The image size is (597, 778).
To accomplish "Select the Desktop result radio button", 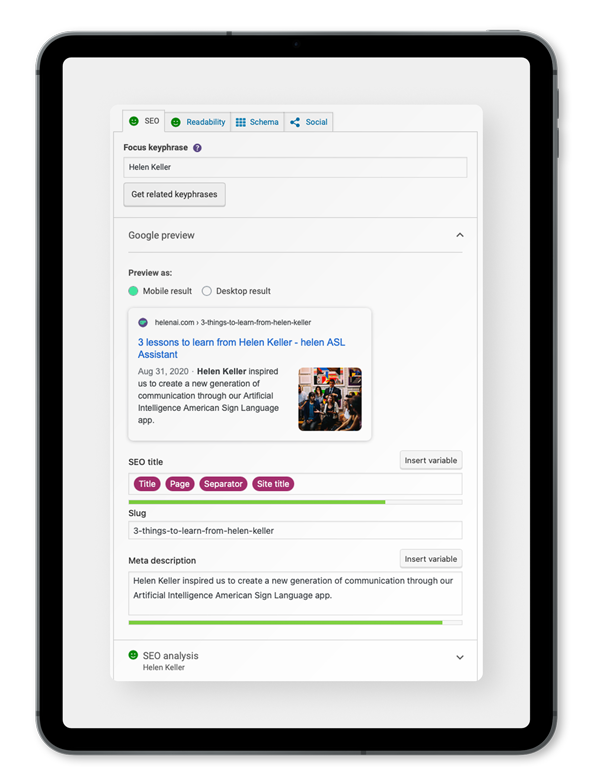I will tap(206, 291).
